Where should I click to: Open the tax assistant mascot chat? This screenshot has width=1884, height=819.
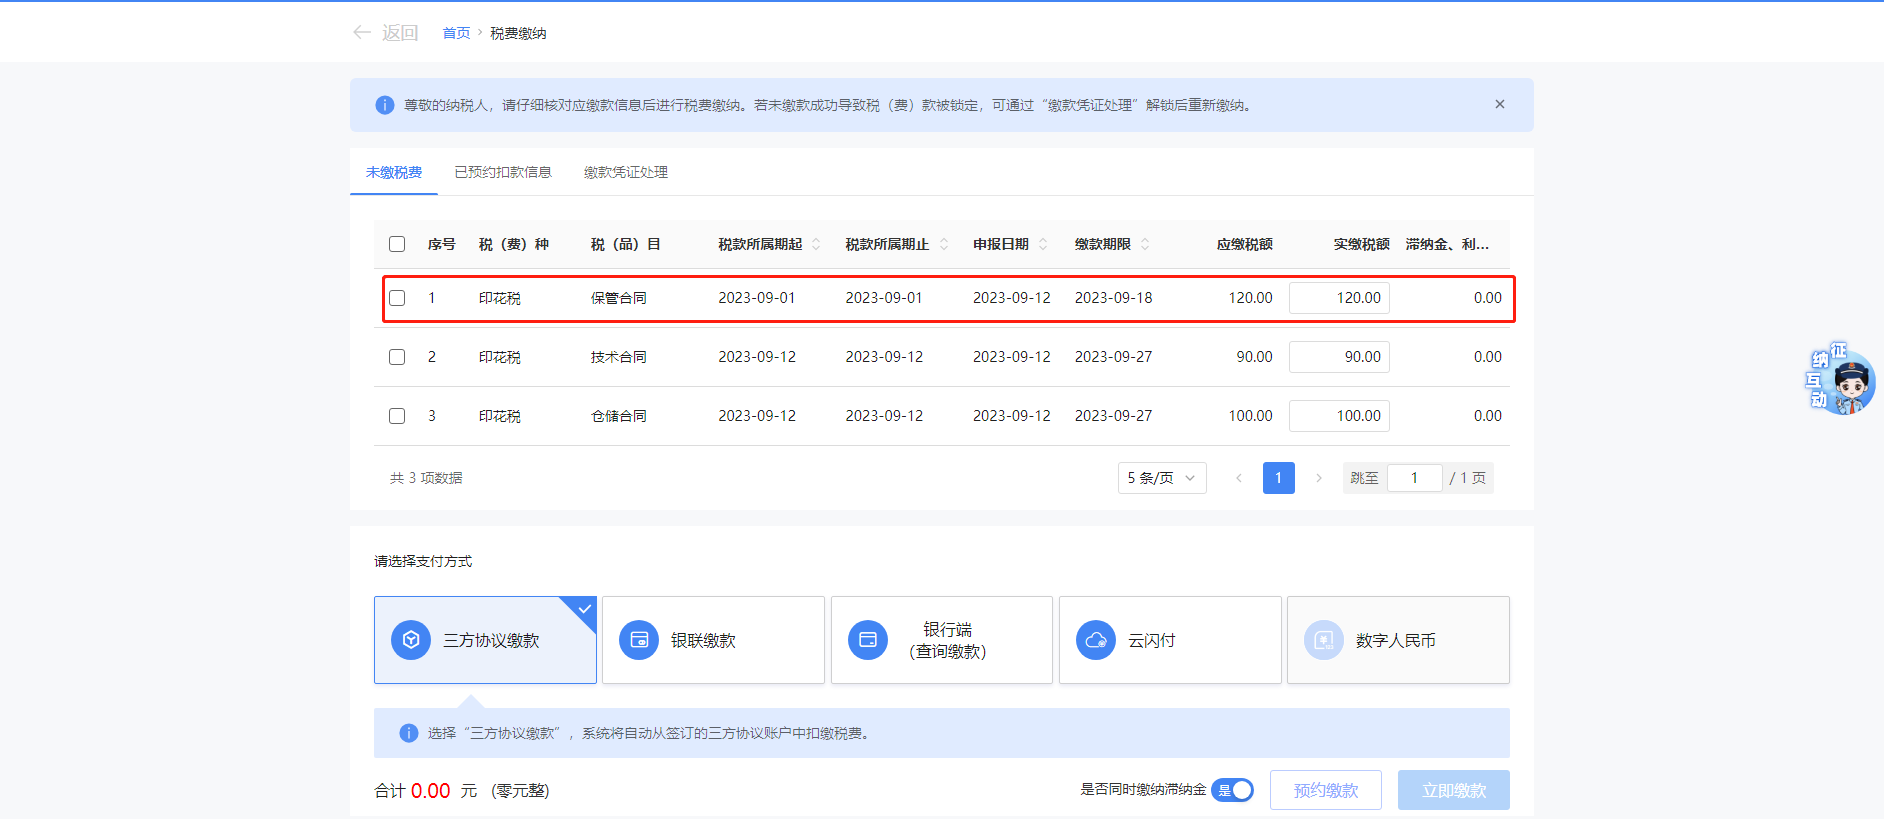pyautogui.click(x=1844, y=382)
